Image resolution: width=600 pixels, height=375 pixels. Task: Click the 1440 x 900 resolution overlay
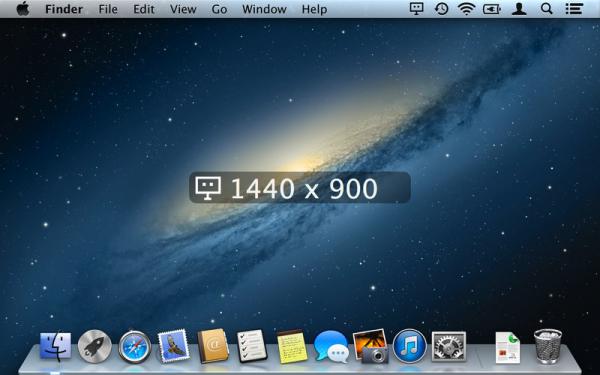coord(300,188)
